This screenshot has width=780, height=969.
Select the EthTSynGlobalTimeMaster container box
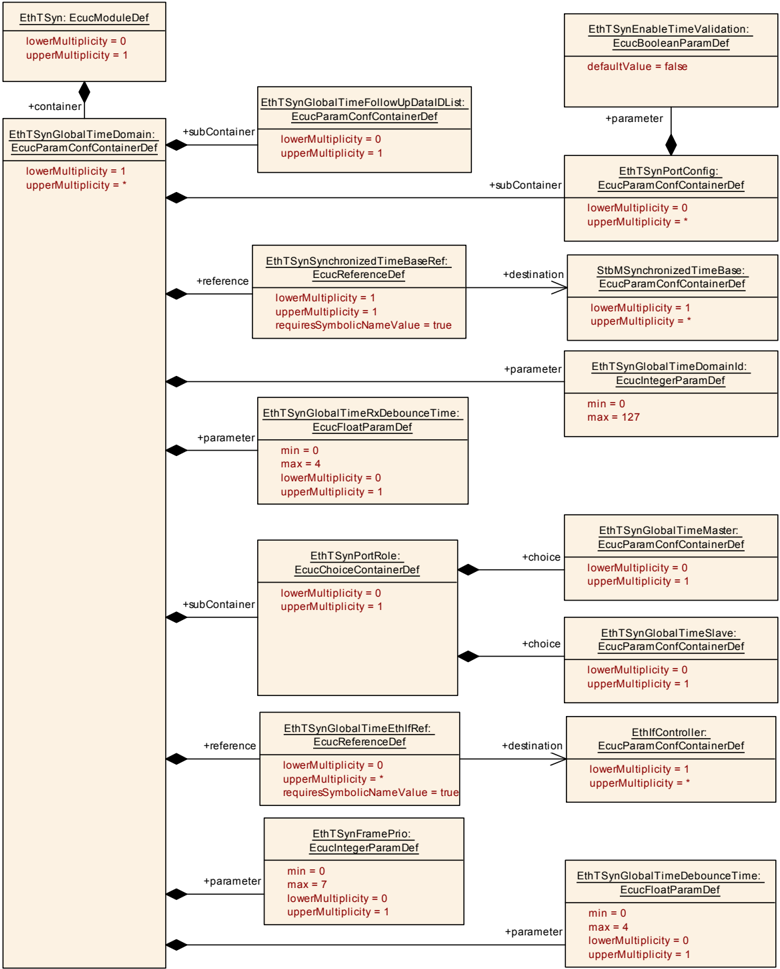[x=671, y=557]
